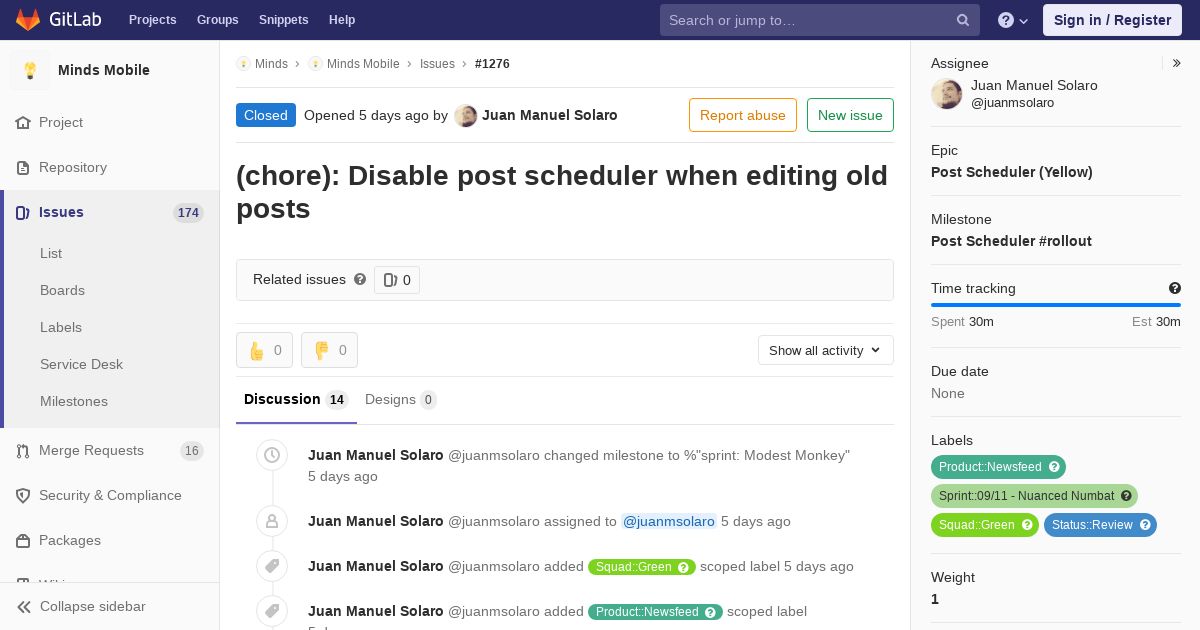Open Help in the top navbar
Screen dimensions: 1200x630
(342, 19)
